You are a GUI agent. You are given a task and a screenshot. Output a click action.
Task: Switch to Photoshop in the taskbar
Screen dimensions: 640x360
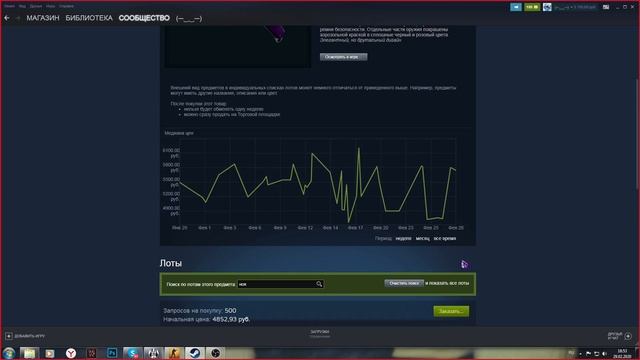point(112,353)
